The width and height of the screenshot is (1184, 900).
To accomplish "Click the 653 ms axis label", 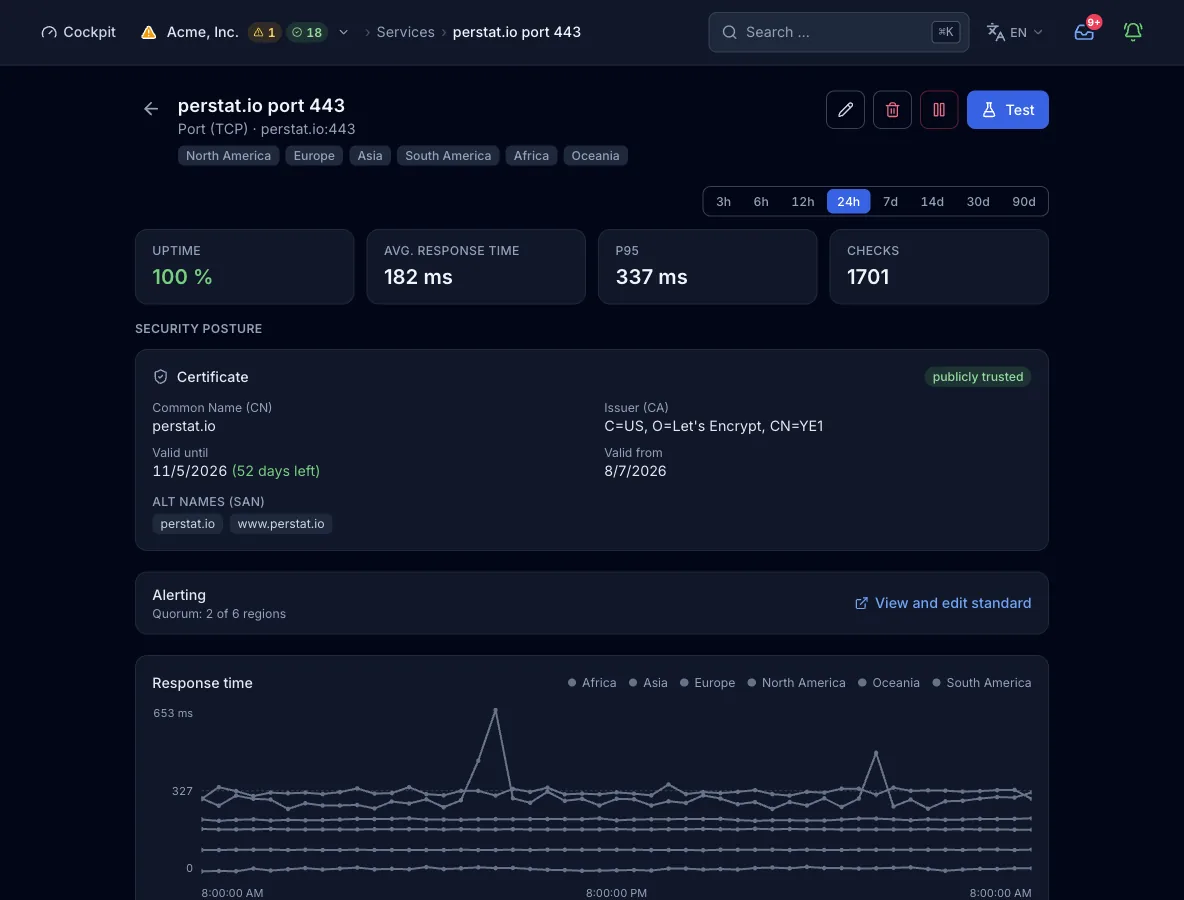I will click(x=173, y=714).
